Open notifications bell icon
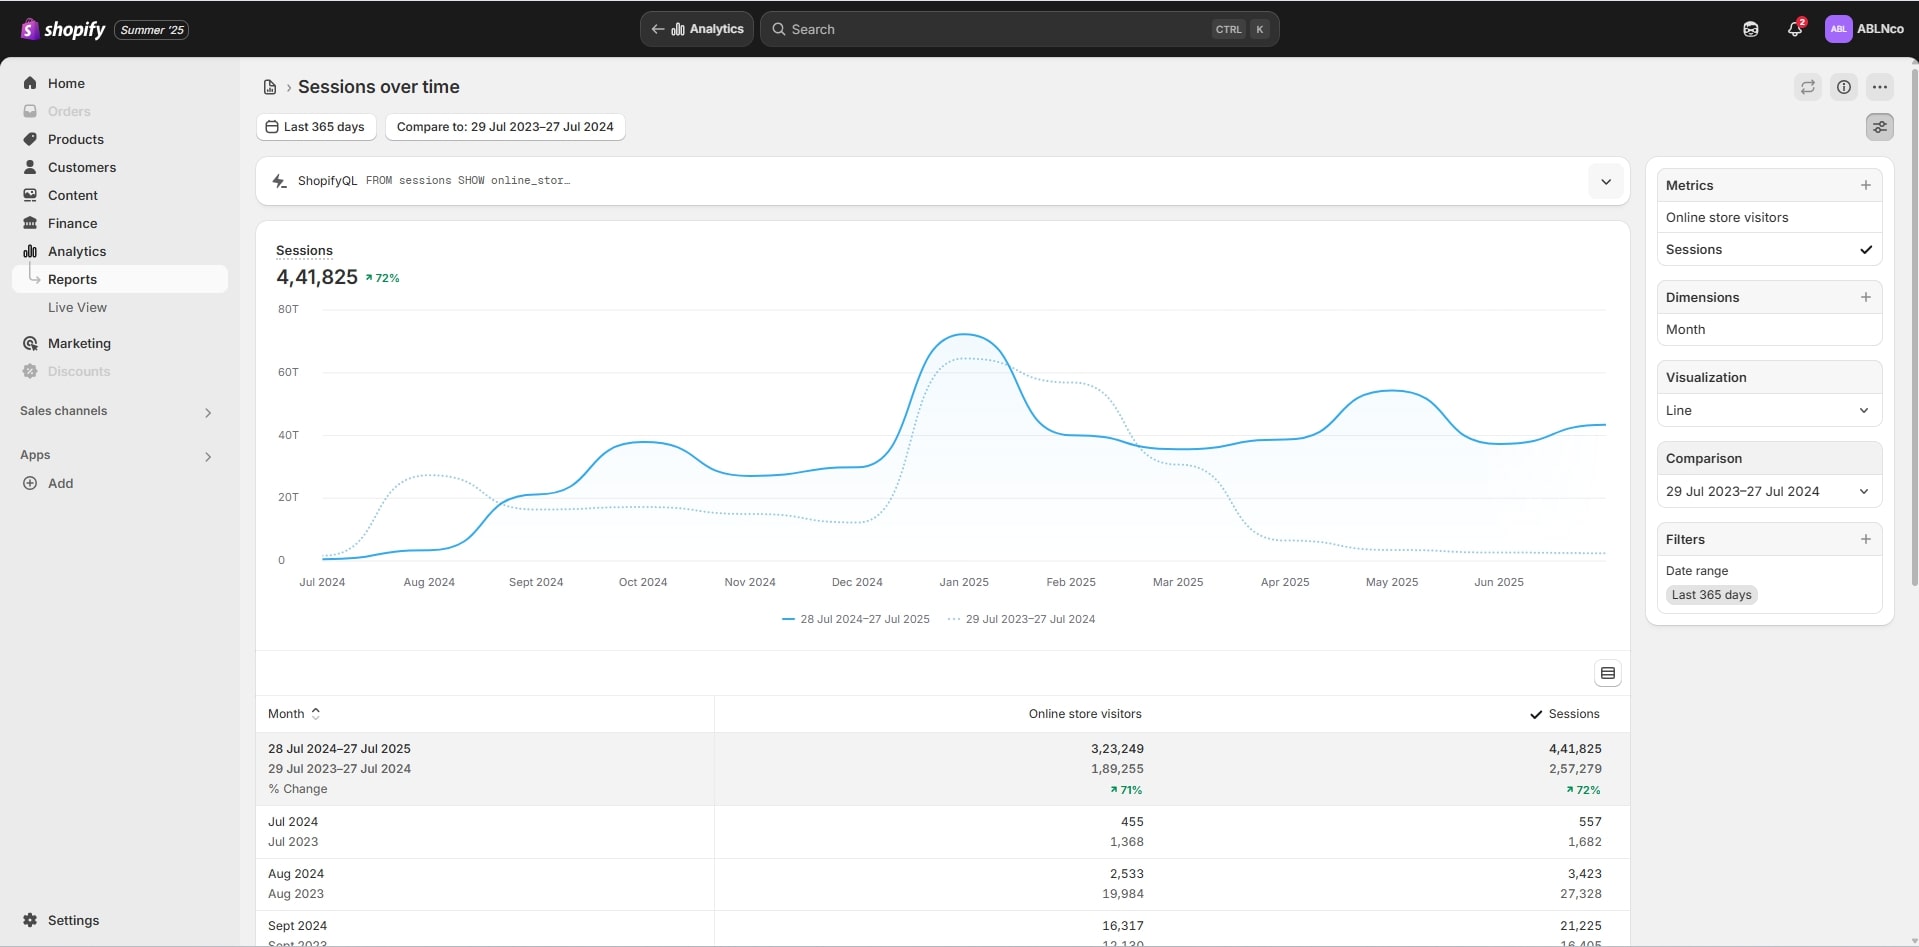Viewport: 1919px width, 947px height. pyautogui.click(x=1794, y=29)
